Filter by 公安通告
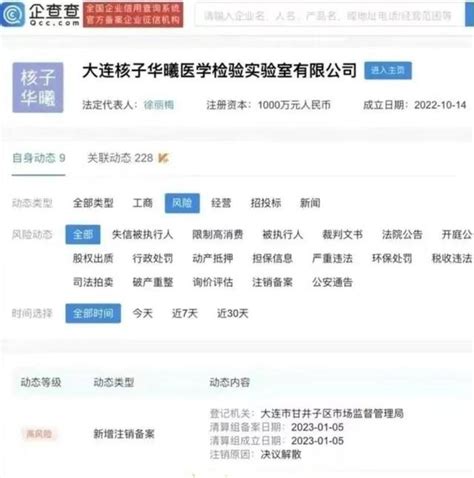 pyautogui.click(x=332, y=282)
